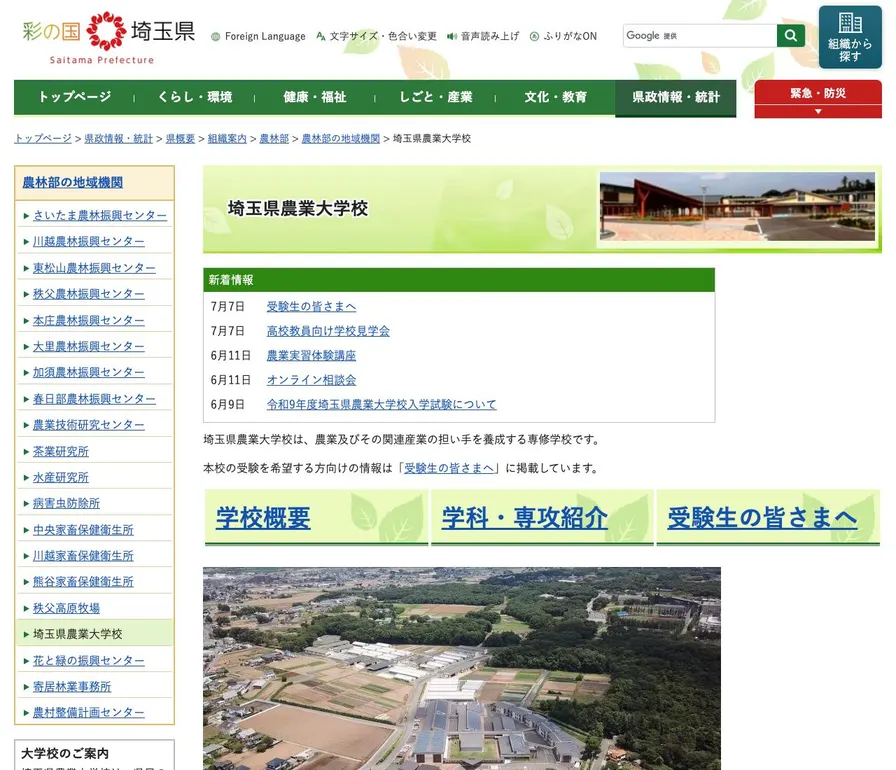Open the くらし・環境 menu tab

(x=194, y=97)
